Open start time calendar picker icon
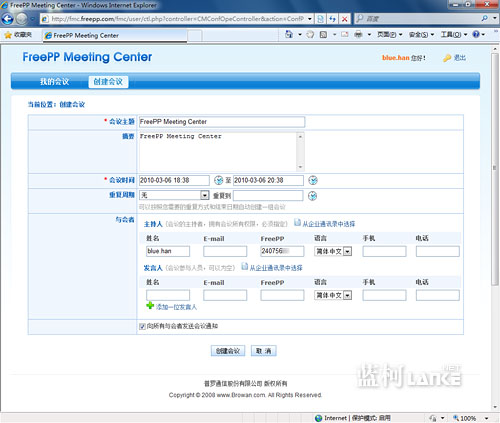 point(218,180)
